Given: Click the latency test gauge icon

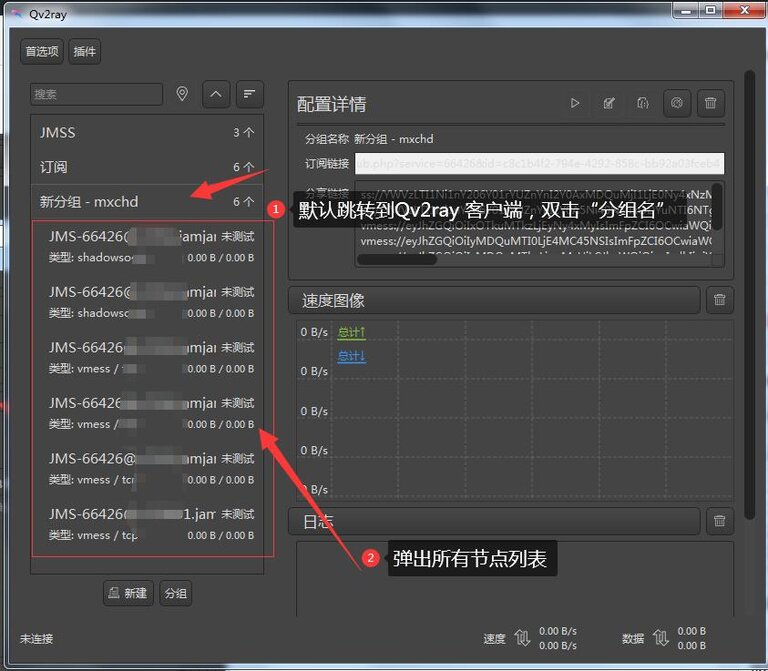Looking at the screenshot, I should [x=677, y=103].
